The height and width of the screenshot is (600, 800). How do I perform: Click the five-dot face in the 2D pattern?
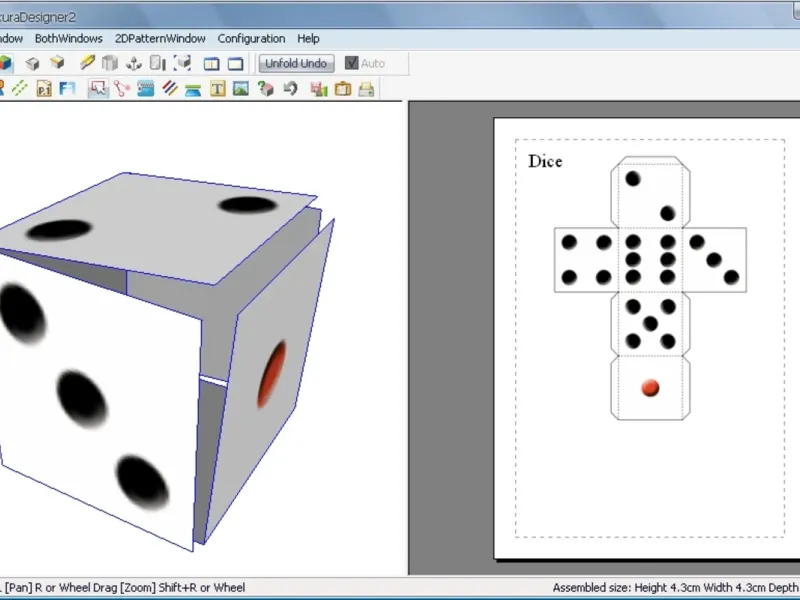(x=651, y=324)
